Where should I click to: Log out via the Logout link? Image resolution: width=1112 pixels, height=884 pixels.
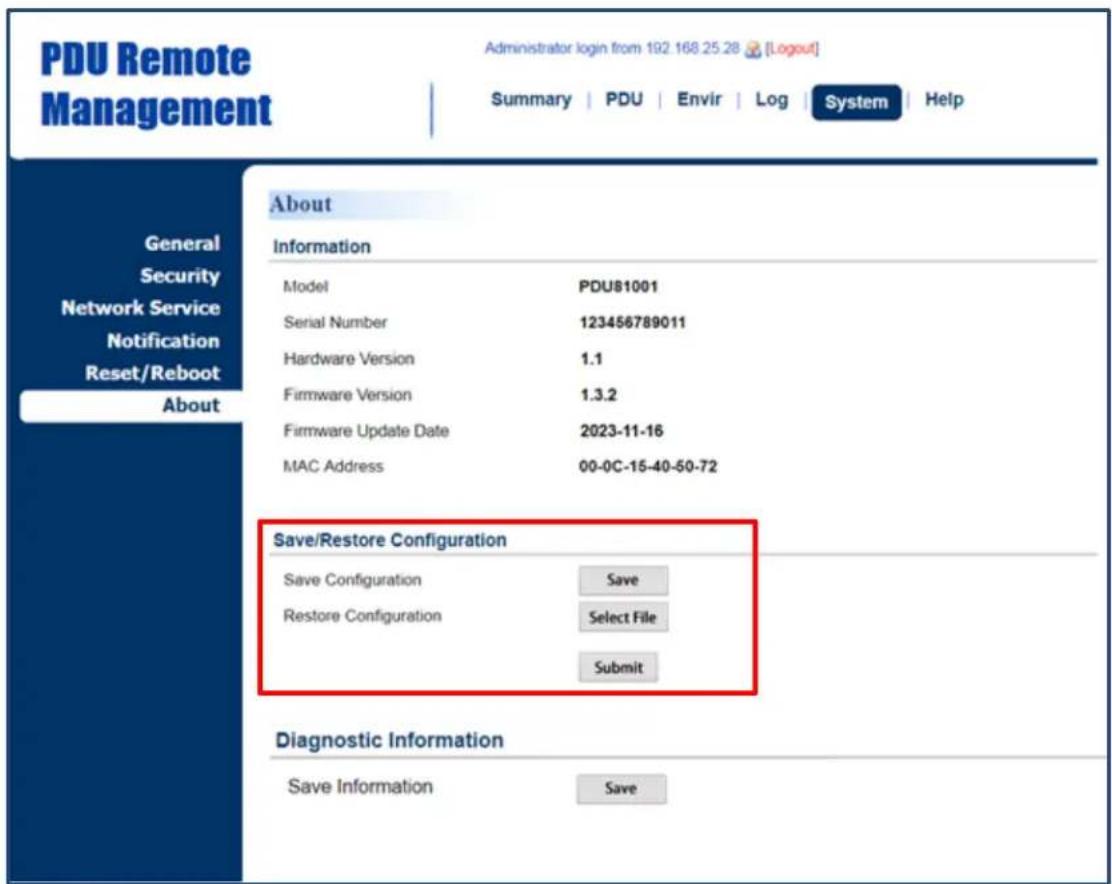pyautogui.click(x=792, y=48)
